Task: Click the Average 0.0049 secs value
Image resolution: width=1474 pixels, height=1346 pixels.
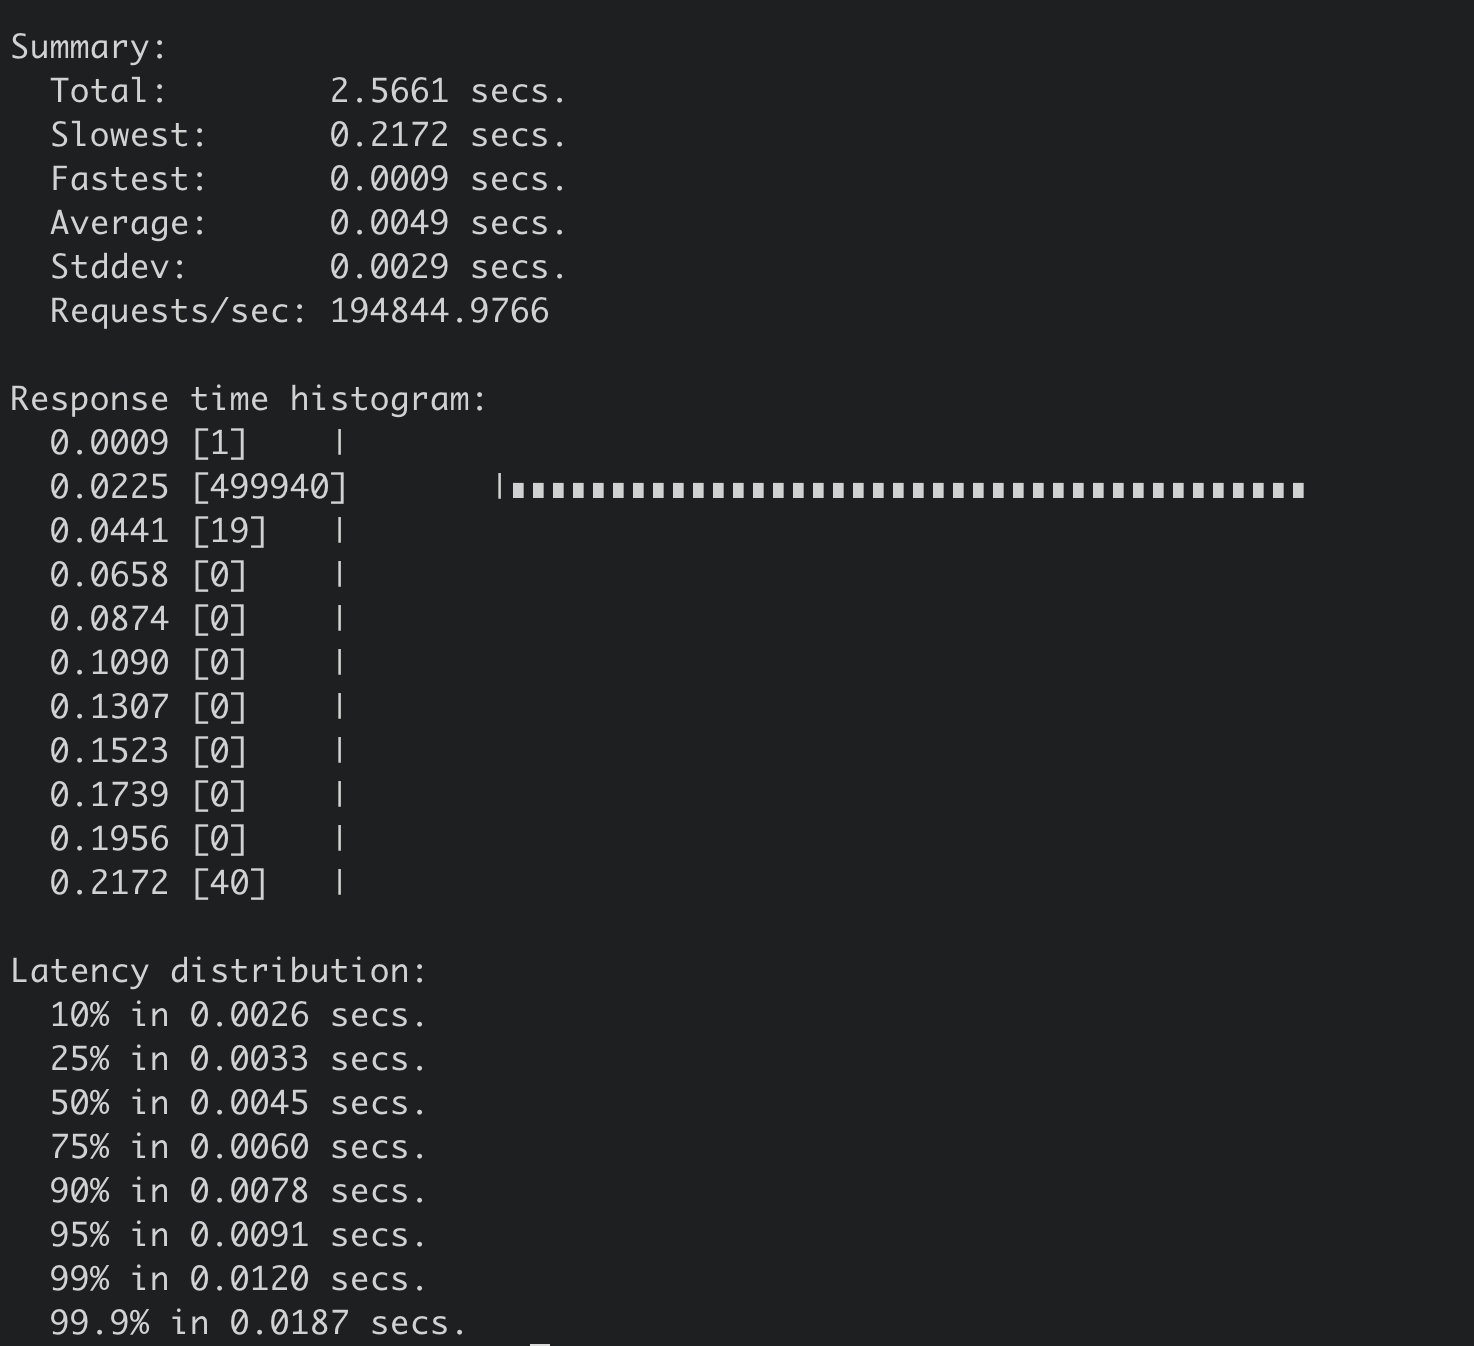Action: (448, 223)
